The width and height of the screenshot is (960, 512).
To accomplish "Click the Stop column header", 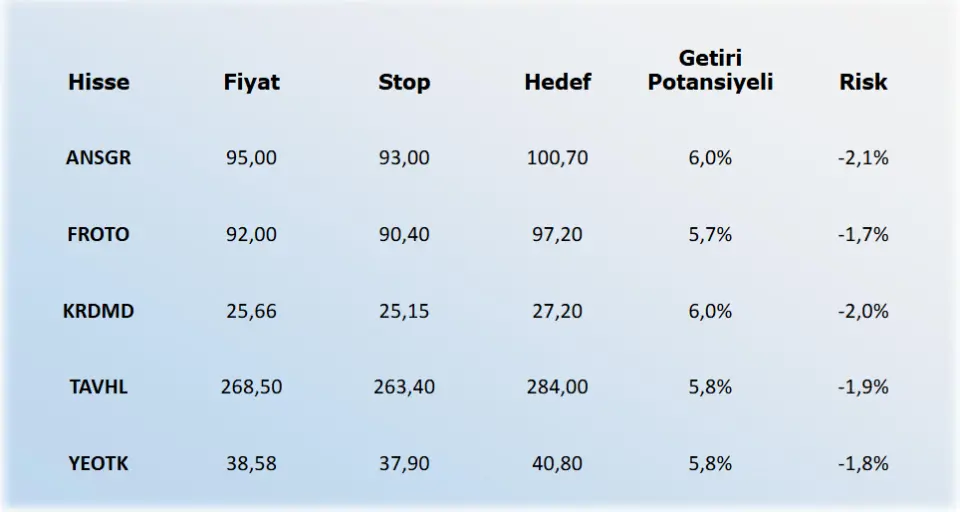I will point(404,82).
